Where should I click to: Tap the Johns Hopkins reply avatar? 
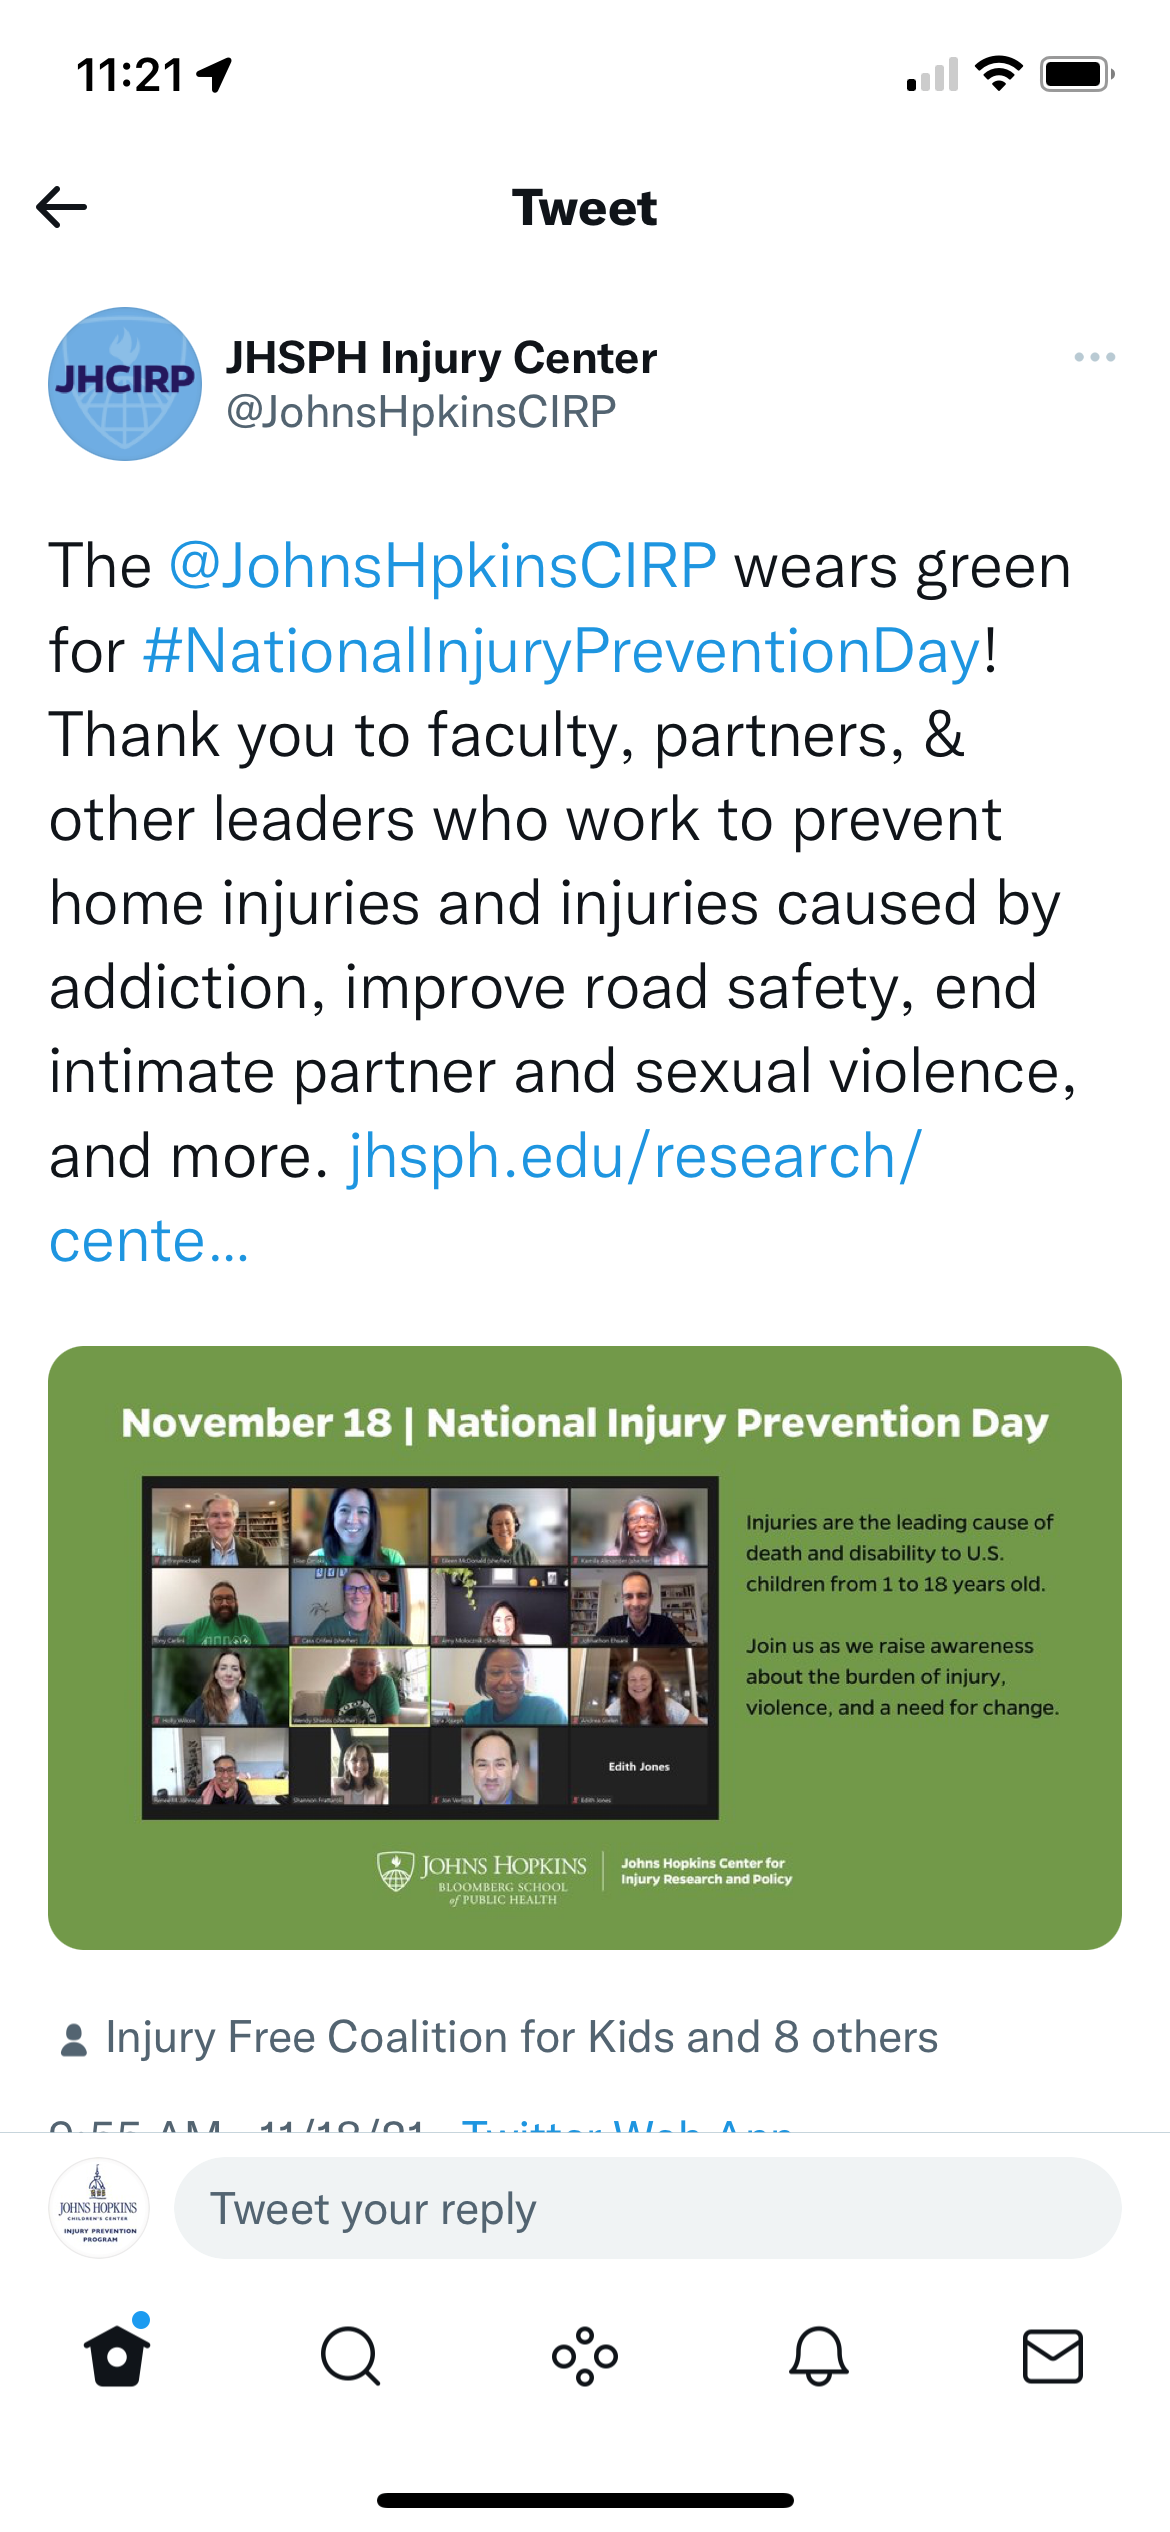click(x=99, y=2208)
